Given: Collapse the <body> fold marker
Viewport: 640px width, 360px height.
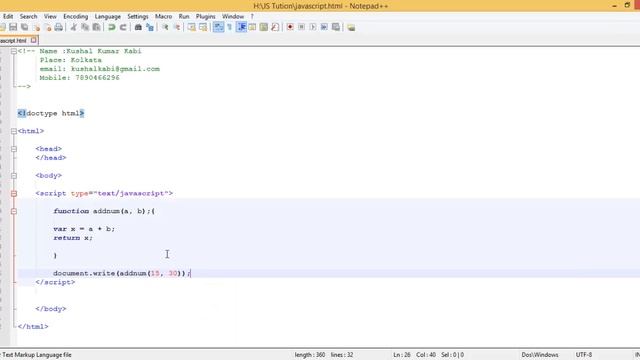Looking at the screenshot, I should click(14, 176).
